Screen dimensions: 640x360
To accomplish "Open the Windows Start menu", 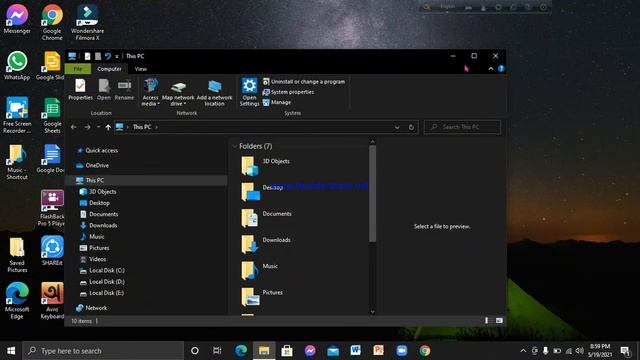I will tap(11, 351).
